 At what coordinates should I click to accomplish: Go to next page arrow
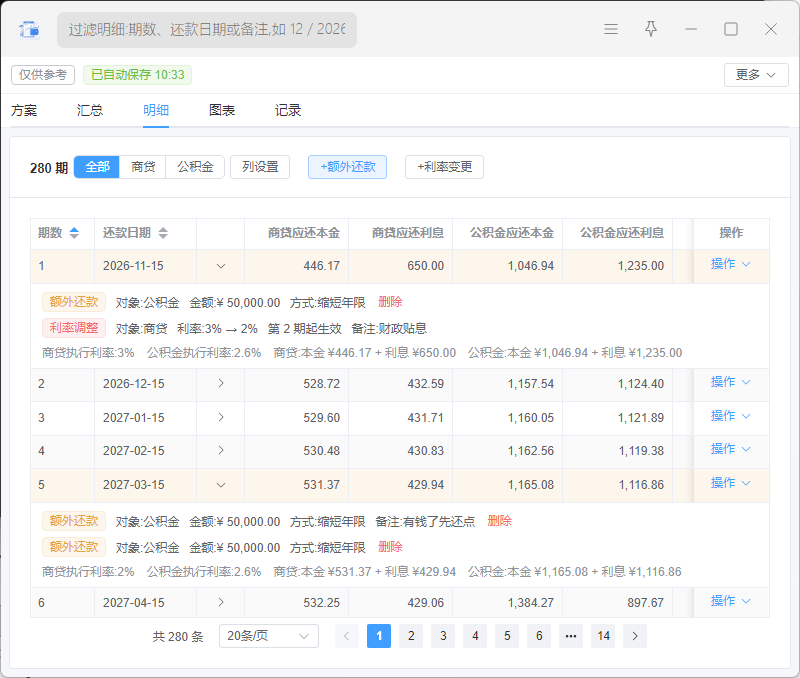click(635, 636)
